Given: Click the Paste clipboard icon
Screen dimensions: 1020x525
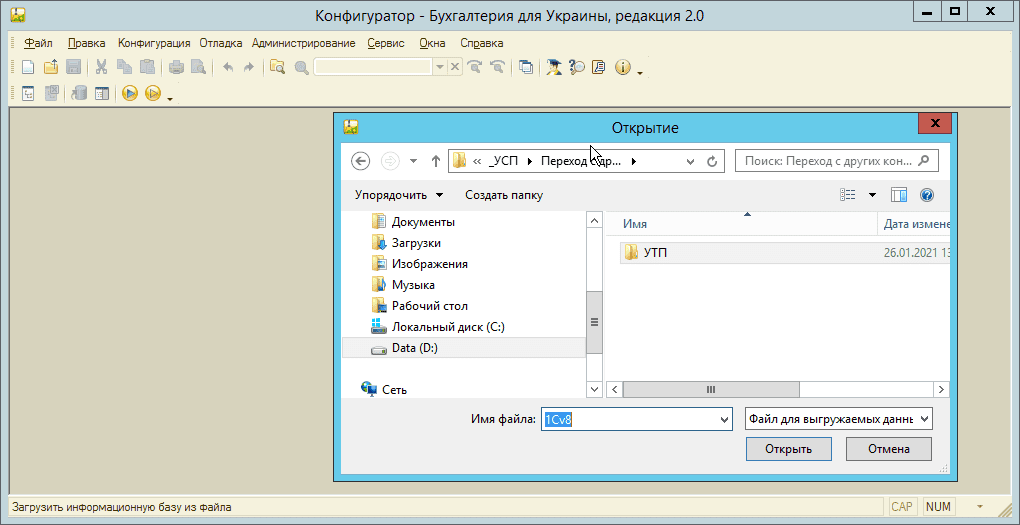Looking at the screenshot, I should 147,67.
